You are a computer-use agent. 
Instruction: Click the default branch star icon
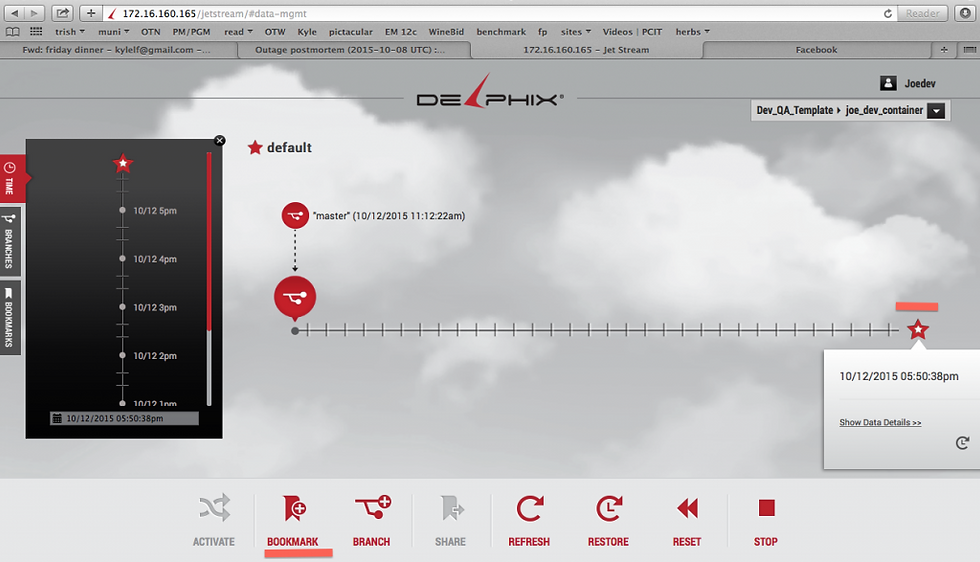tap(254, 148)
